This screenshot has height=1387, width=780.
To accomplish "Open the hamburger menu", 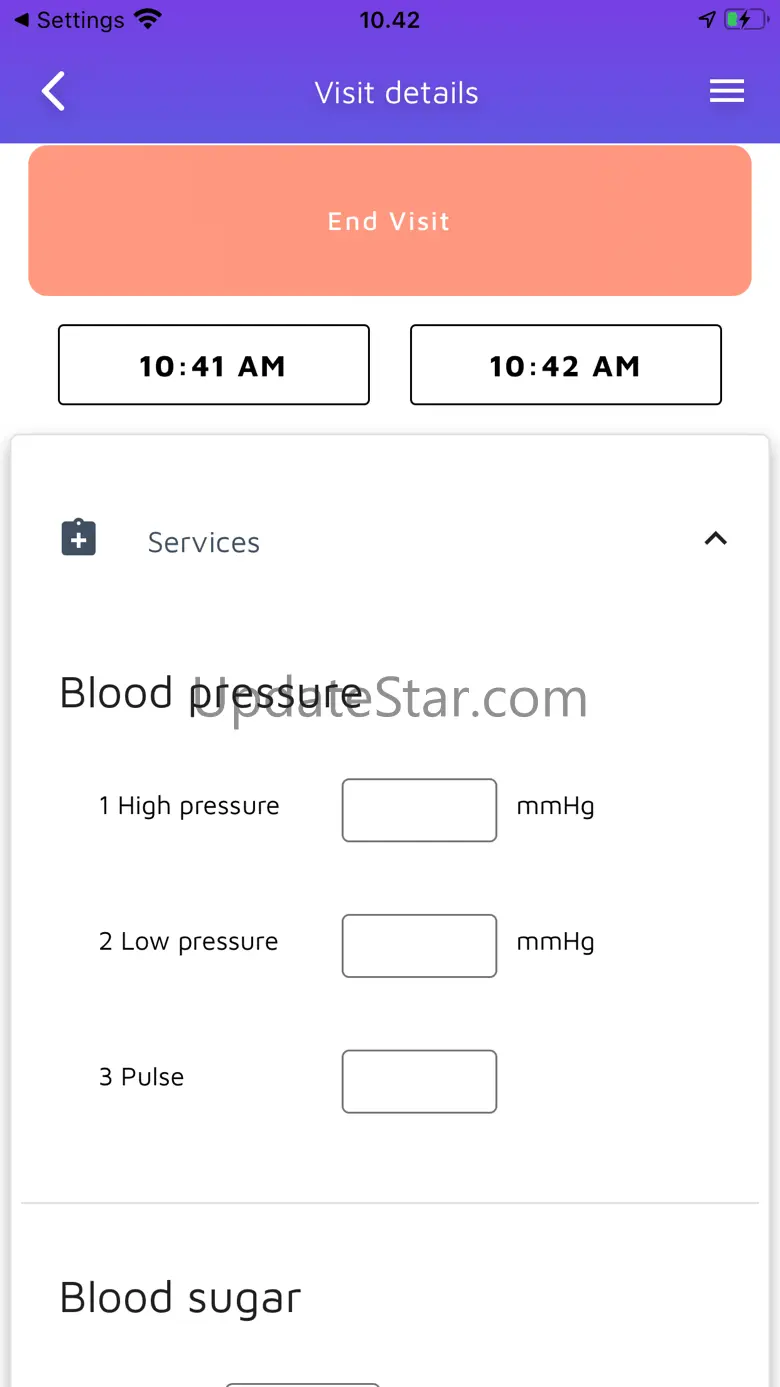I will [x=727, y=92].
